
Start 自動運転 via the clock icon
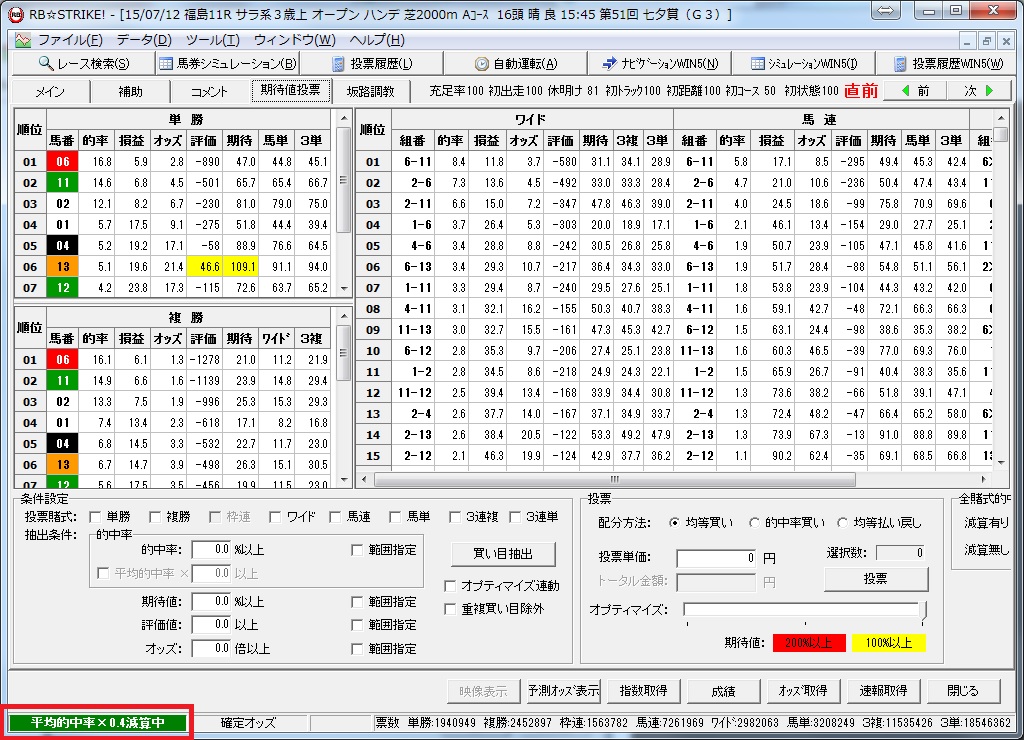[x=481, y=64]
